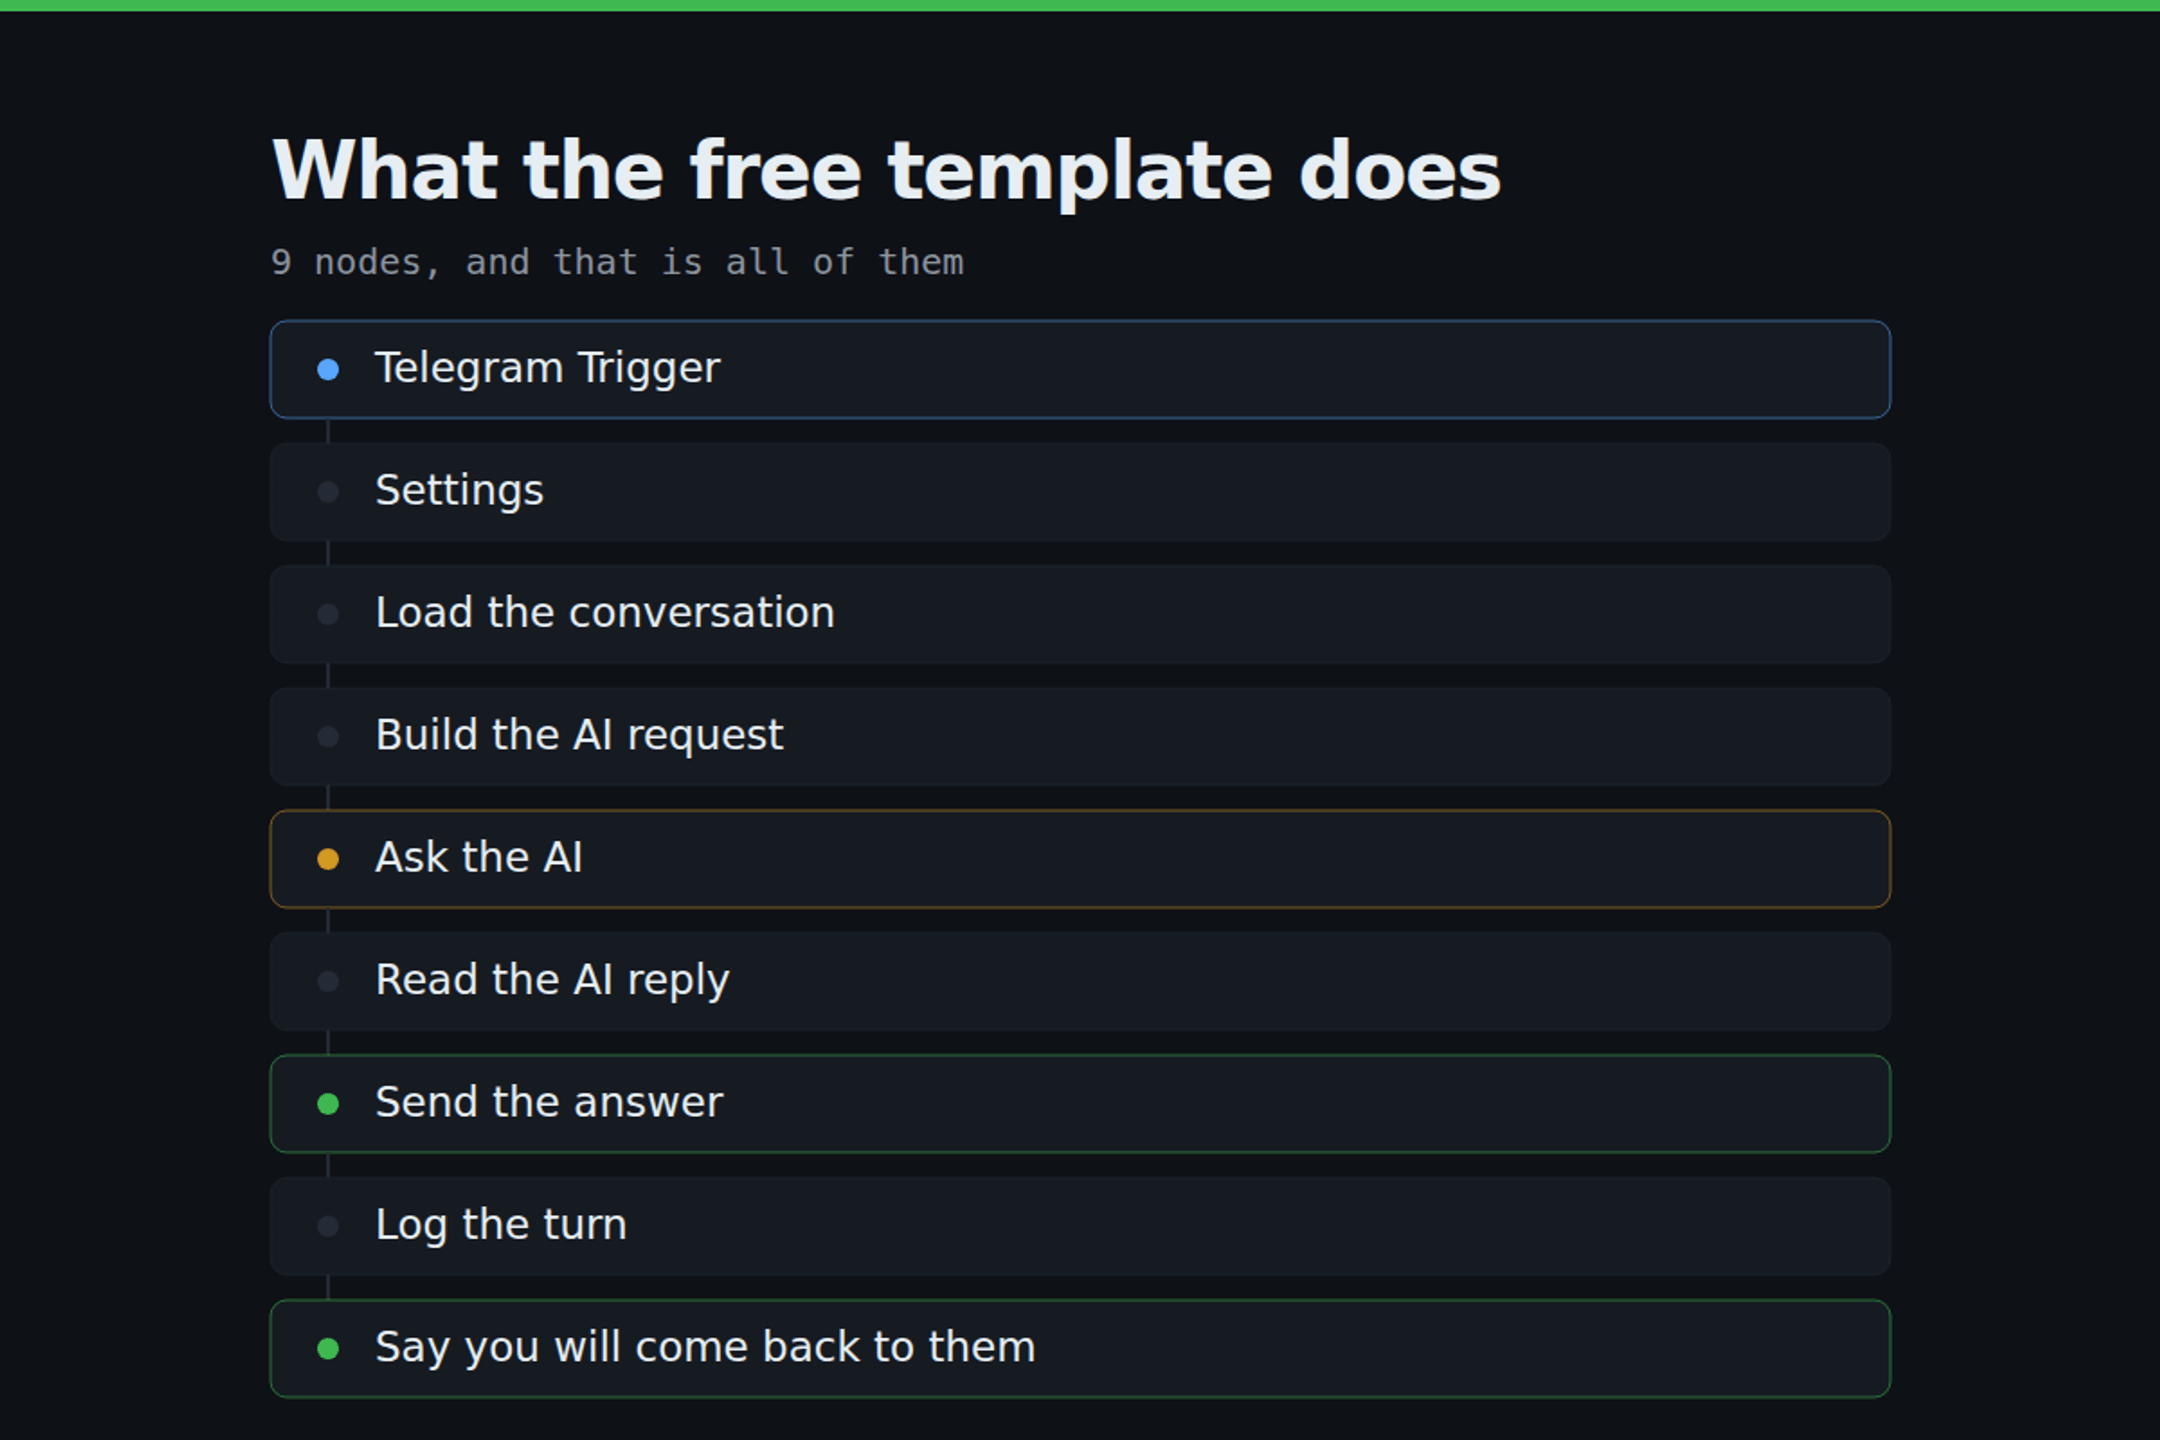The image size is (2160, 1440).
Task: Click the green dot beside Send the answer
Action: [328, 1104]
